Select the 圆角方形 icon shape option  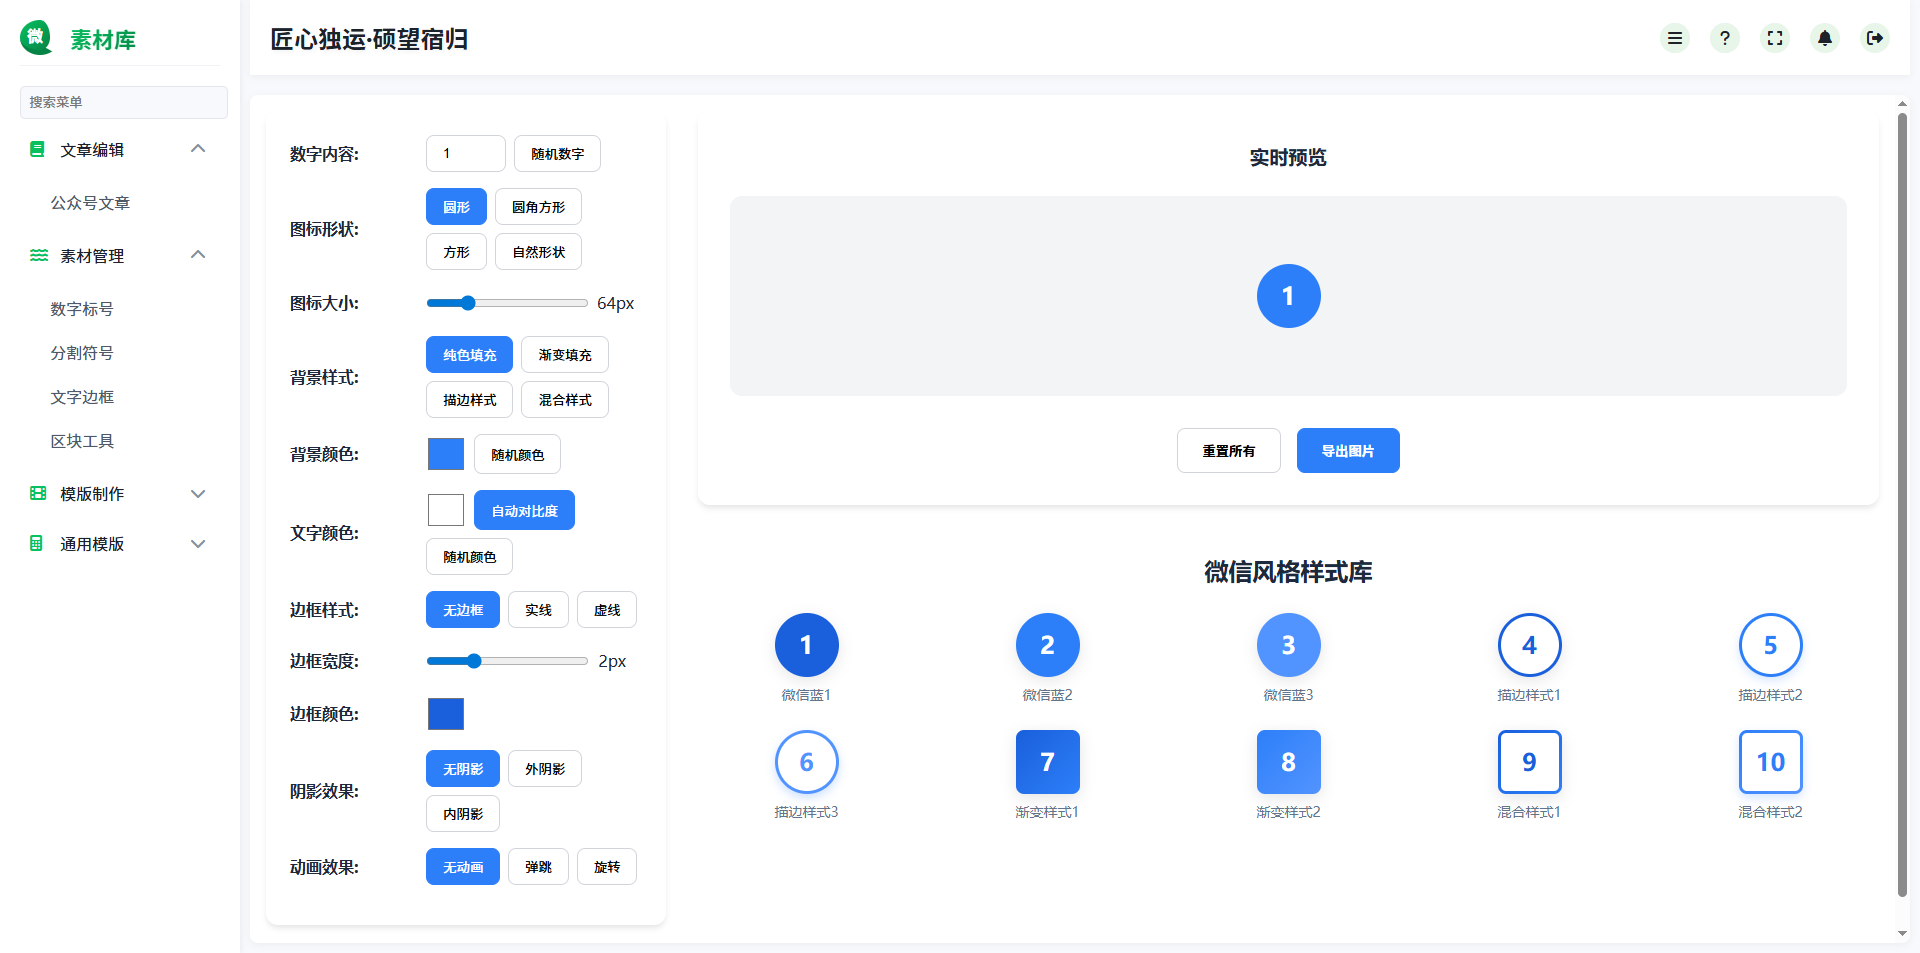pos(538,206)
